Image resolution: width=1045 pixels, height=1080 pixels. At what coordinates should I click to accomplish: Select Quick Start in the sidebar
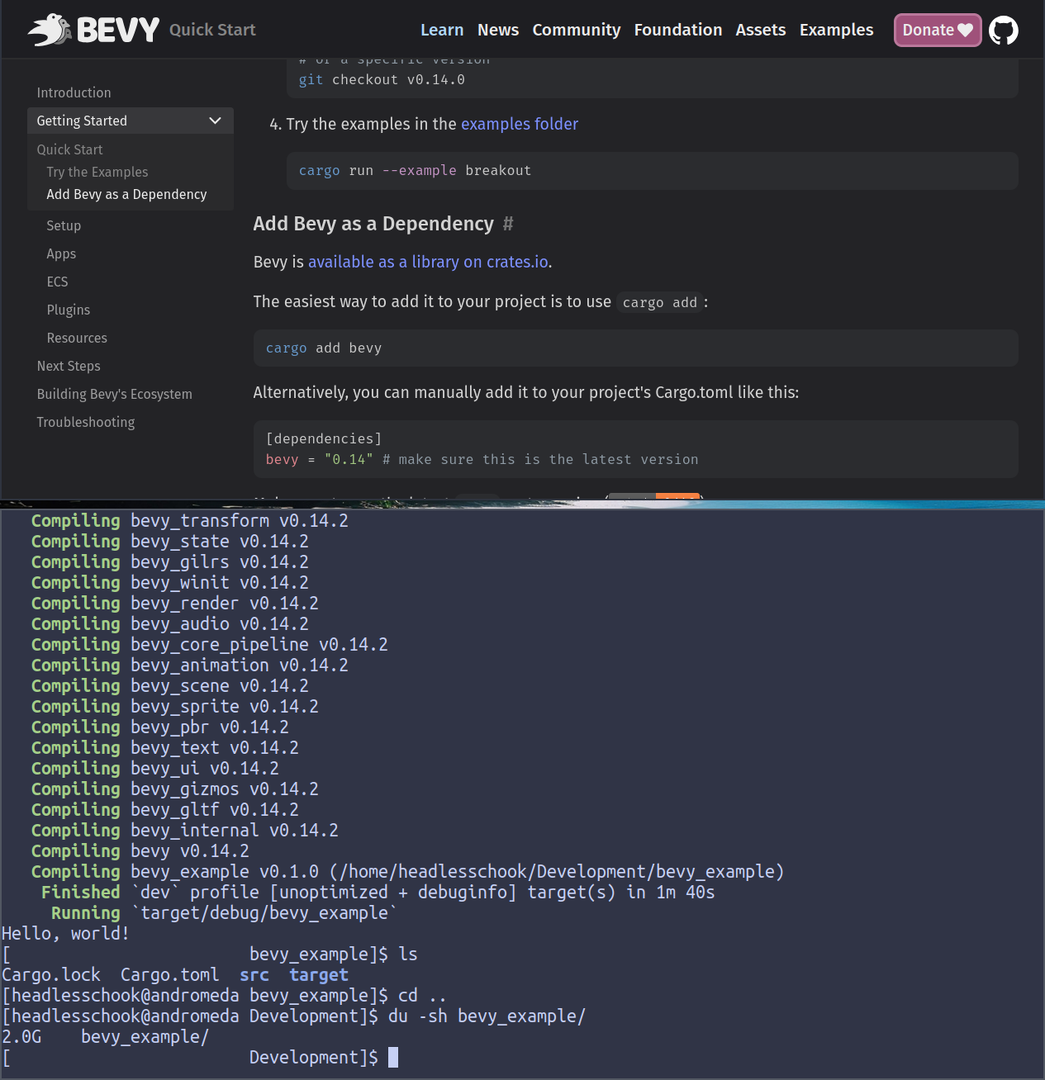pos(70,149)
